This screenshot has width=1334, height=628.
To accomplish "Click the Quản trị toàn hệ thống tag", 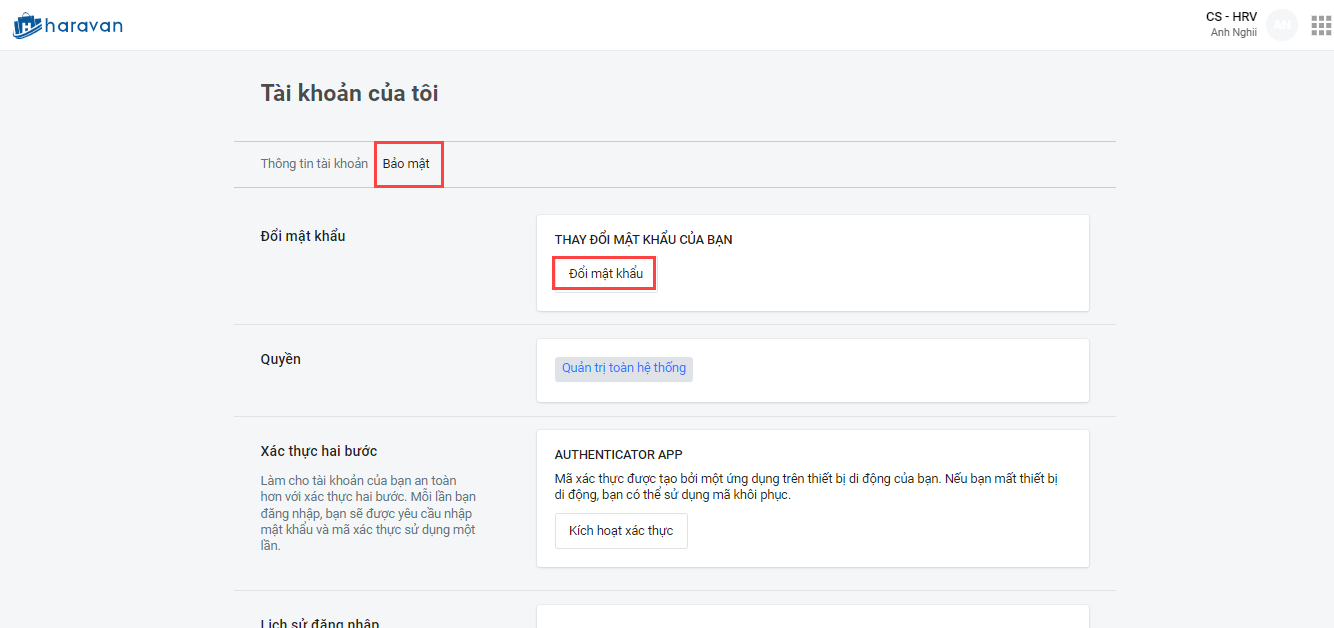I will pos(624,368).
